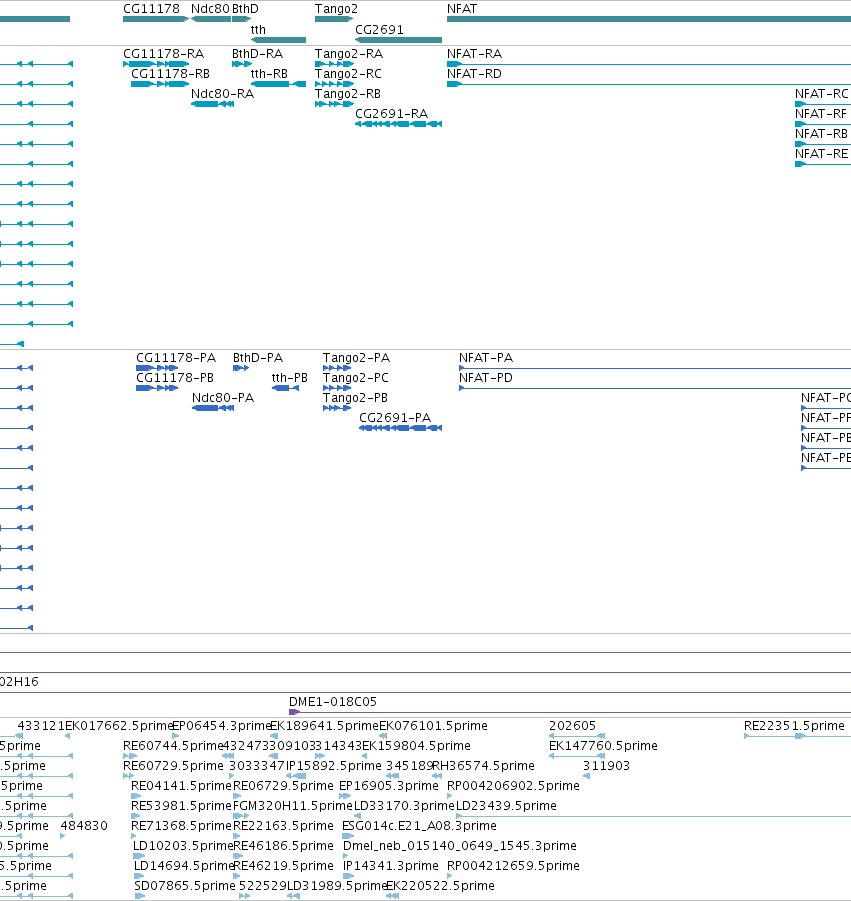The width and height of the screenshot is (851, 901).
Task: Open transcript CG11178-RA
Action: coord(156,64)
